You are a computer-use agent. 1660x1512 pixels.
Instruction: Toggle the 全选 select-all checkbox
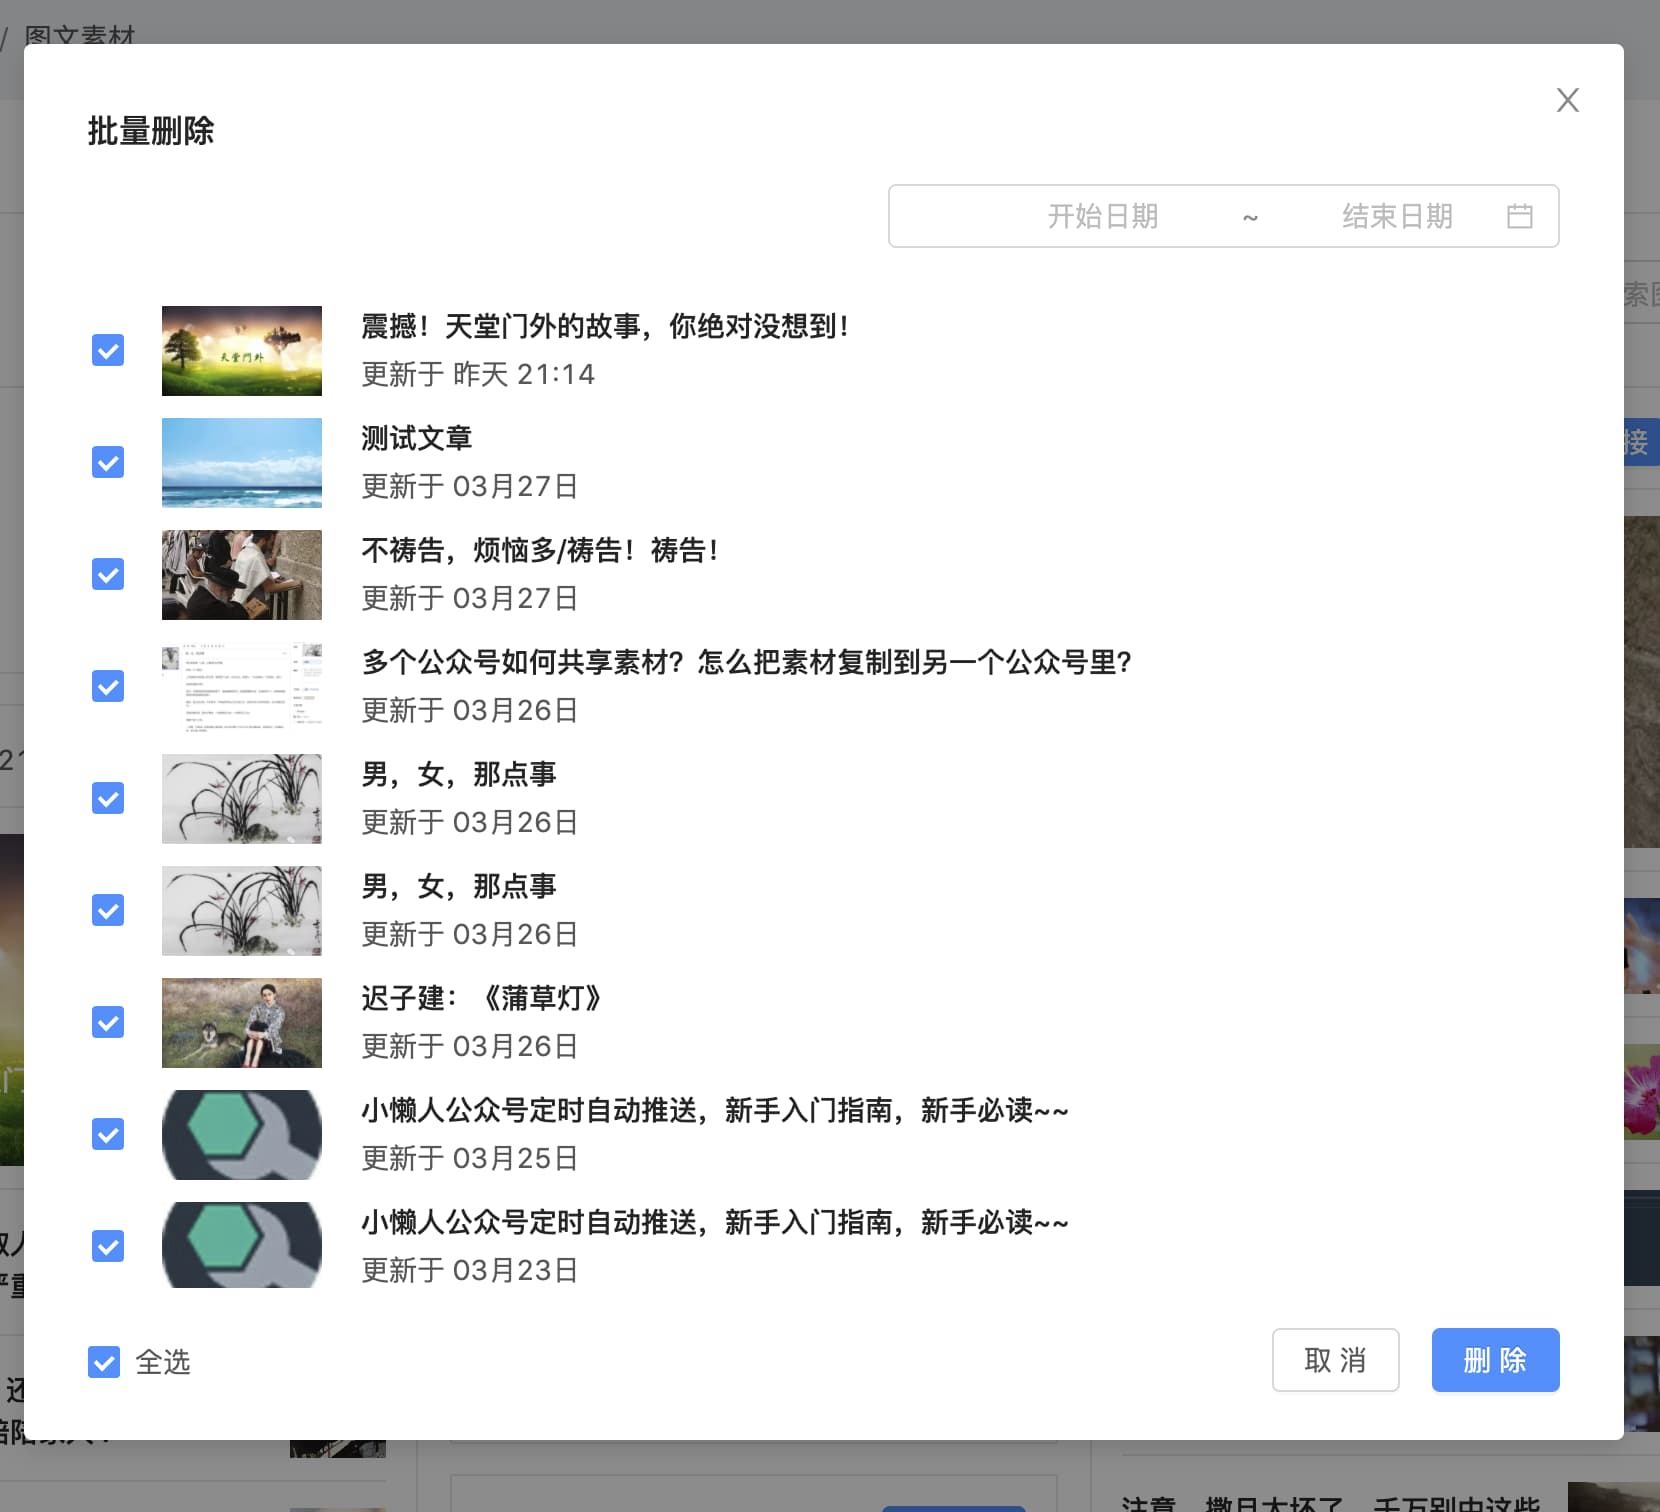104,1362
